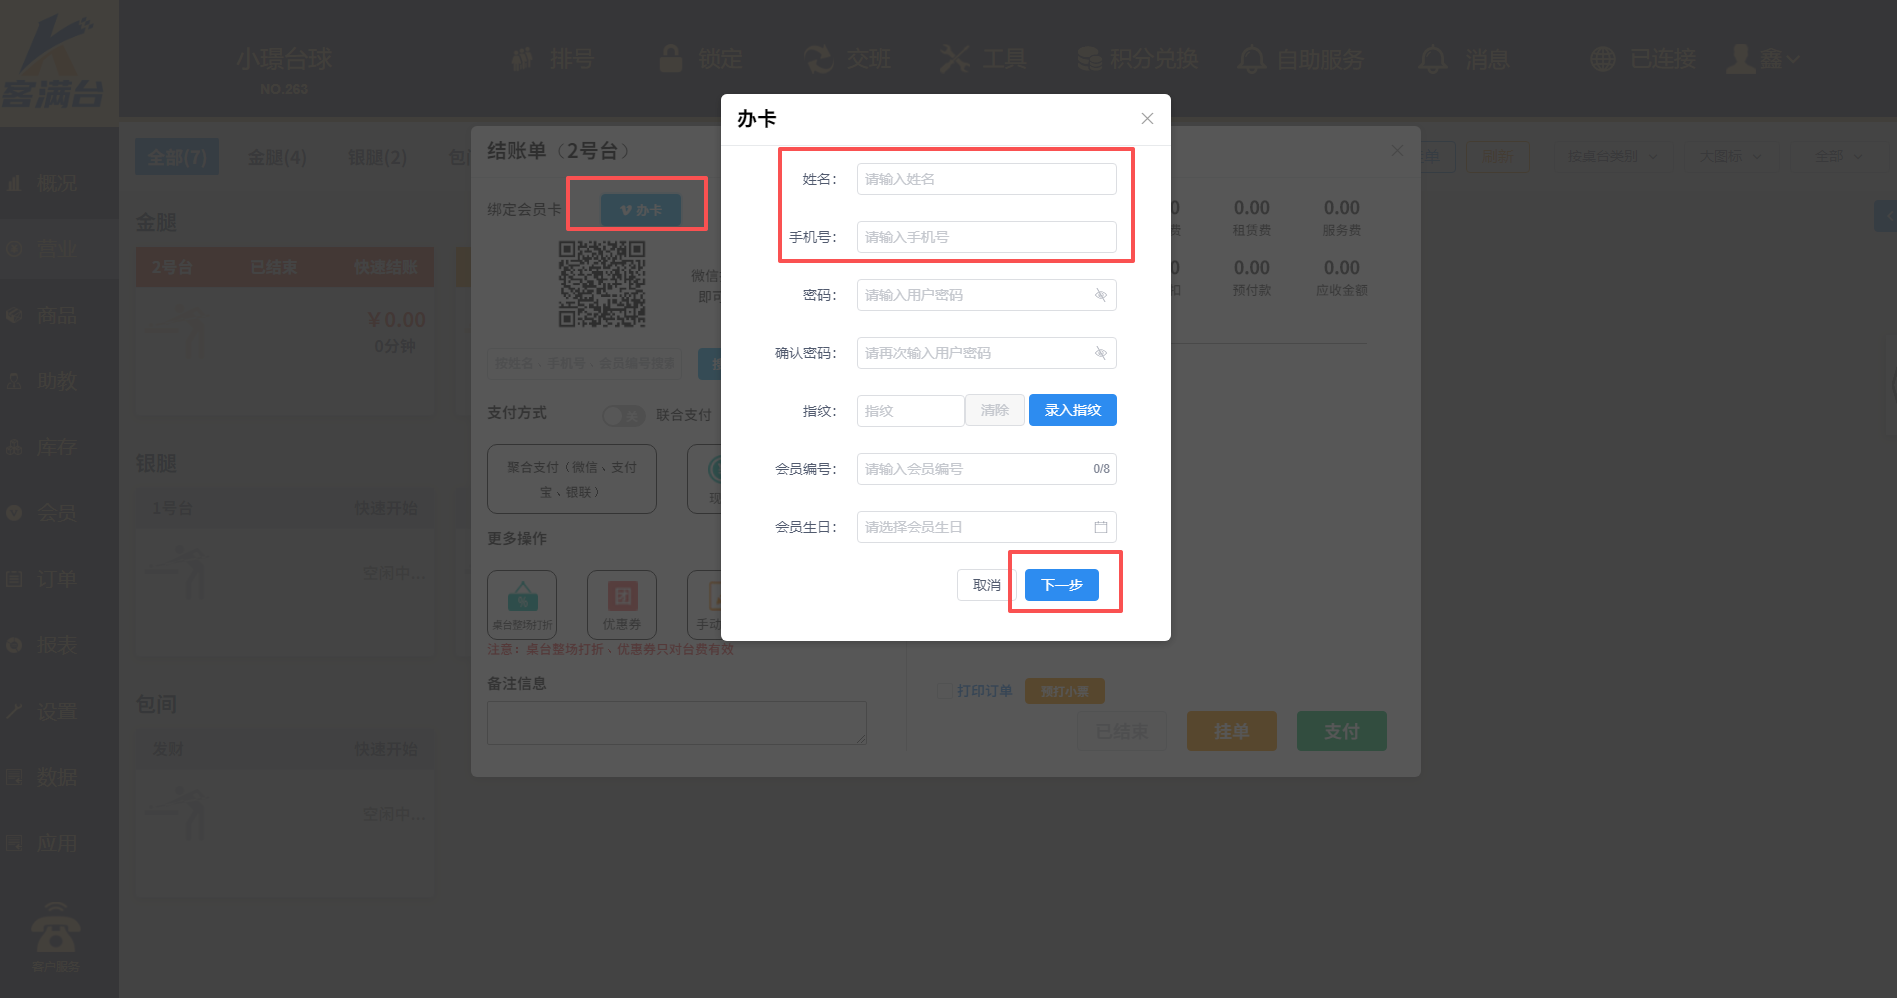Click the 消息 bell icon
Viewport: 1897px width, 998px height.
click(1433, 60)
